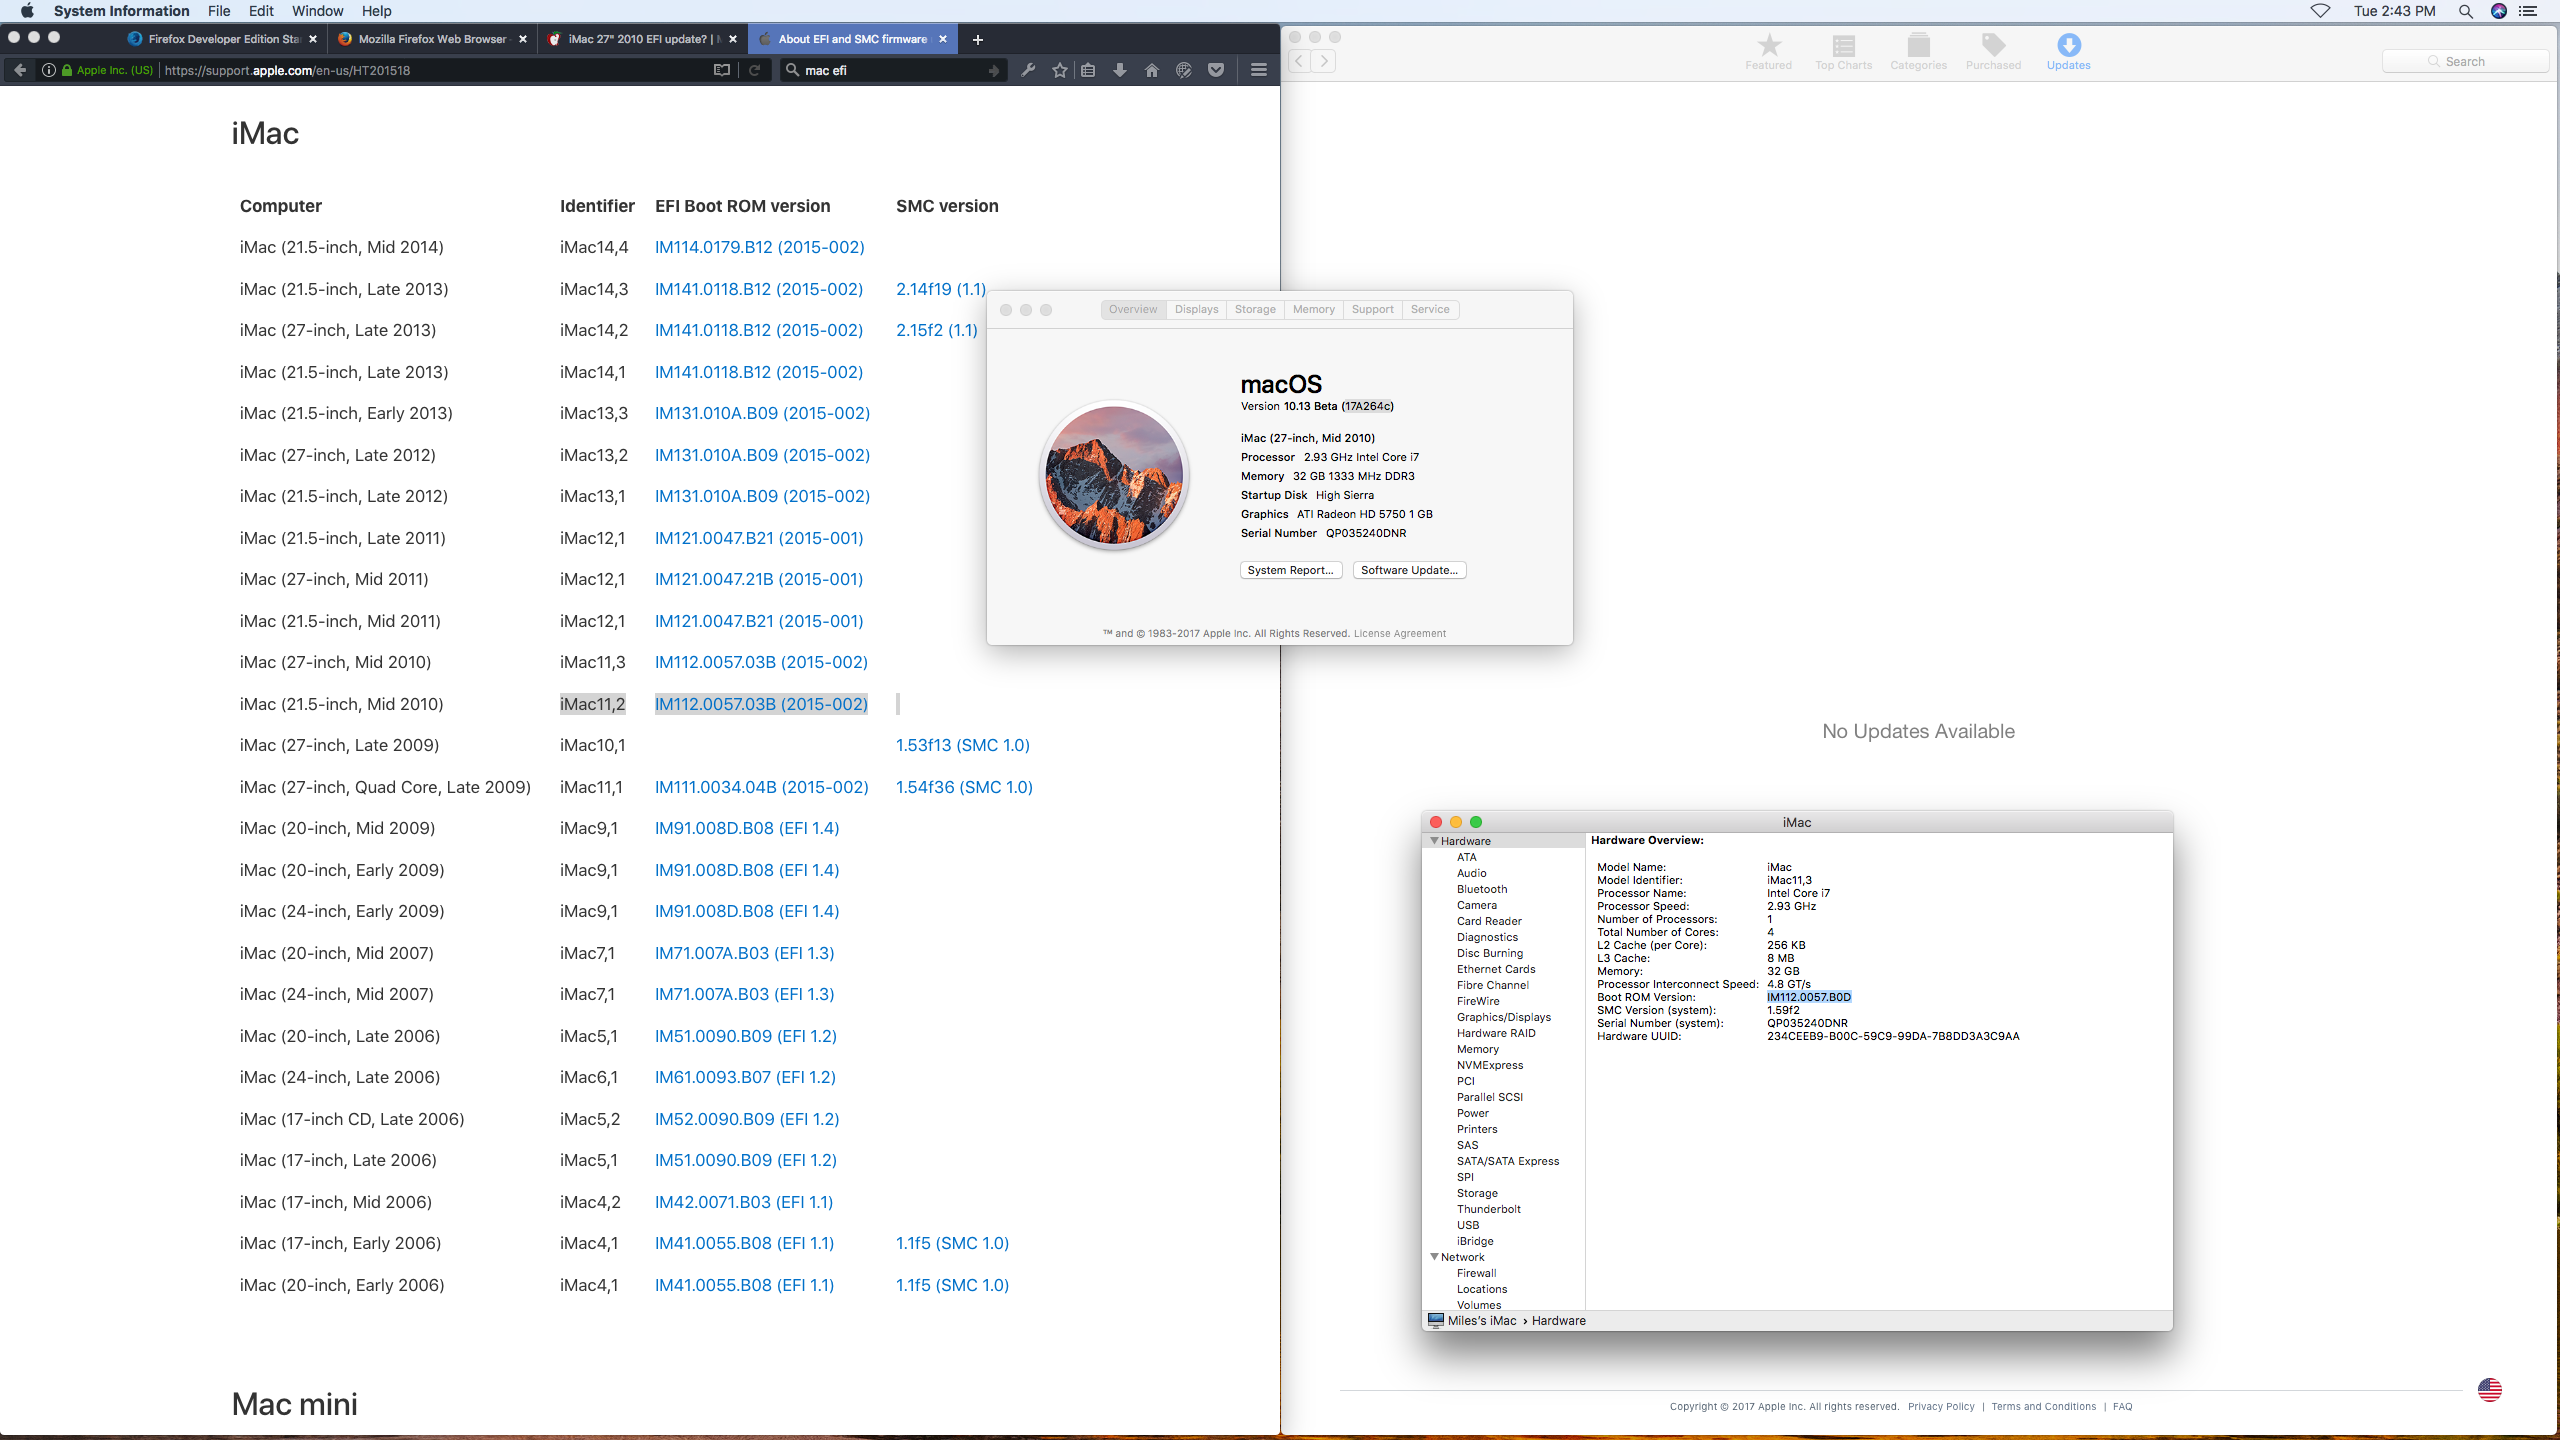This screenshot has width=2560, height=1440.
Task: Open the Apple menu
Action: pos(27,11)
